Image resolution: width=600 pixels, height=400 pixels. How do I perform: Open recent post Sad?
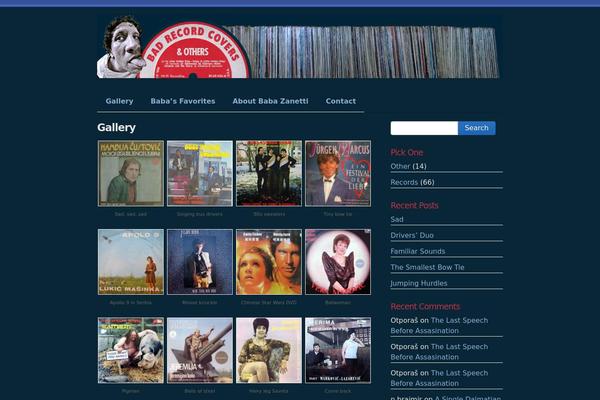(397, 219)
